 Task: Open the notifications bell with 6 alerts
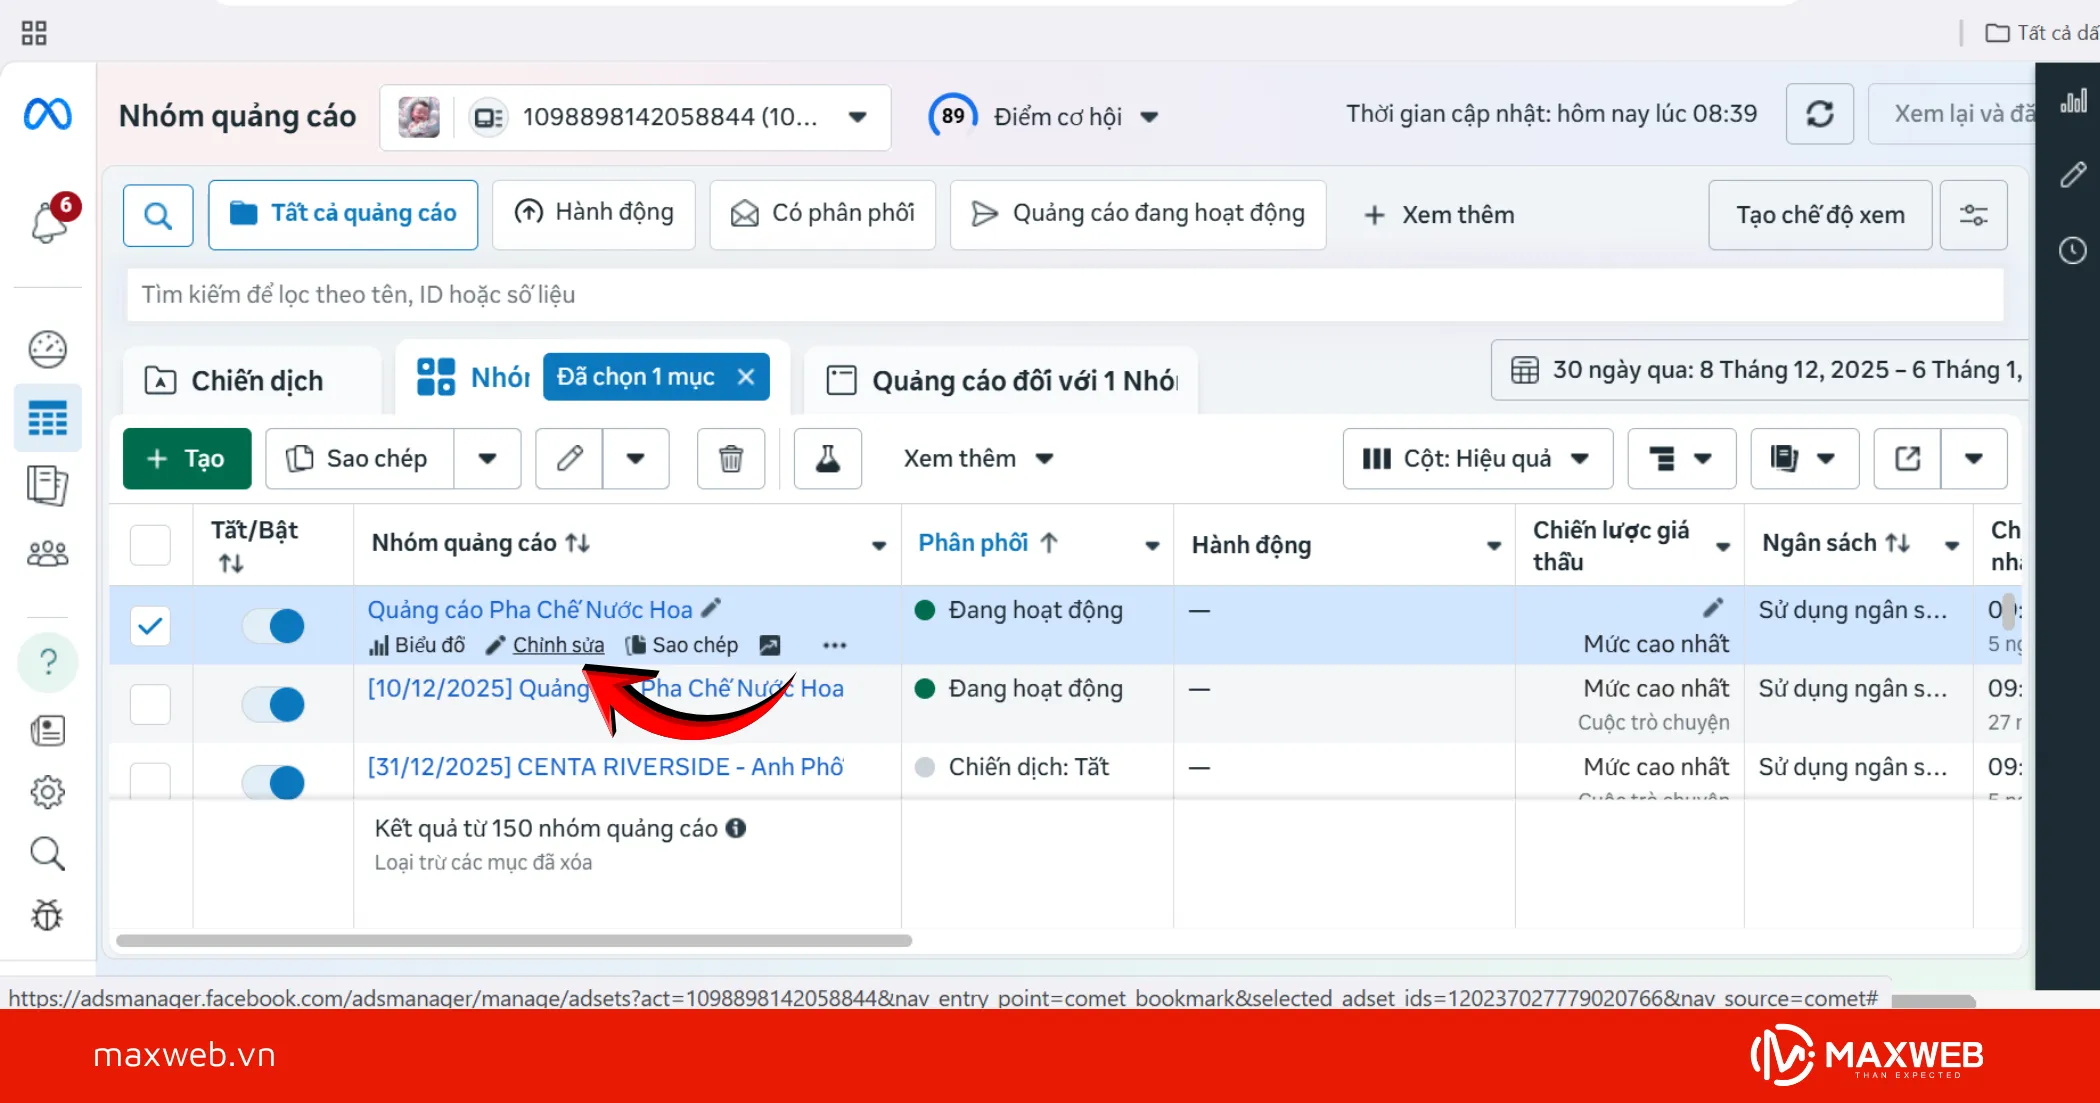pyautogui.click(x=47, y=222)
